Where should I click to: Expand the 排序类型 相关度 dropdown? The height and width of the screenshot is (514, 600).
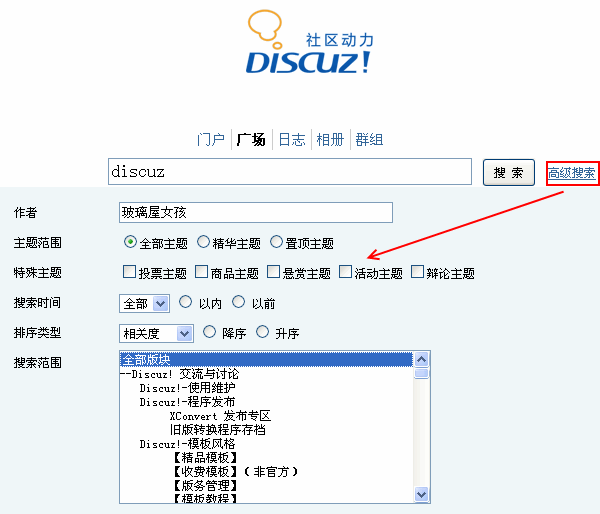click(x=156, y=333)
